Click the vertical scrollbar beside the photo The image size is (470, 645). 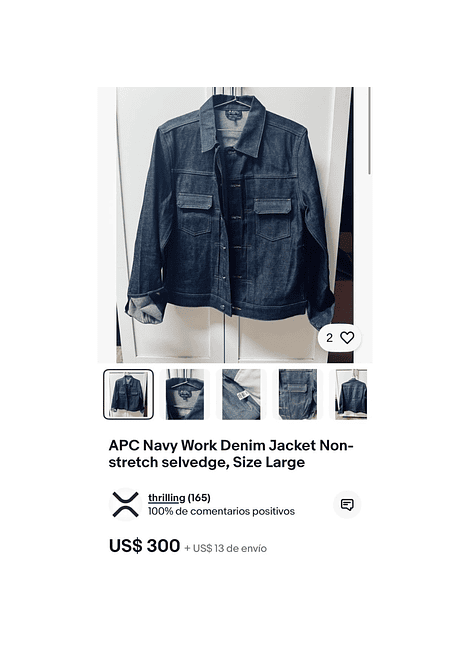(x=369, y=130)
